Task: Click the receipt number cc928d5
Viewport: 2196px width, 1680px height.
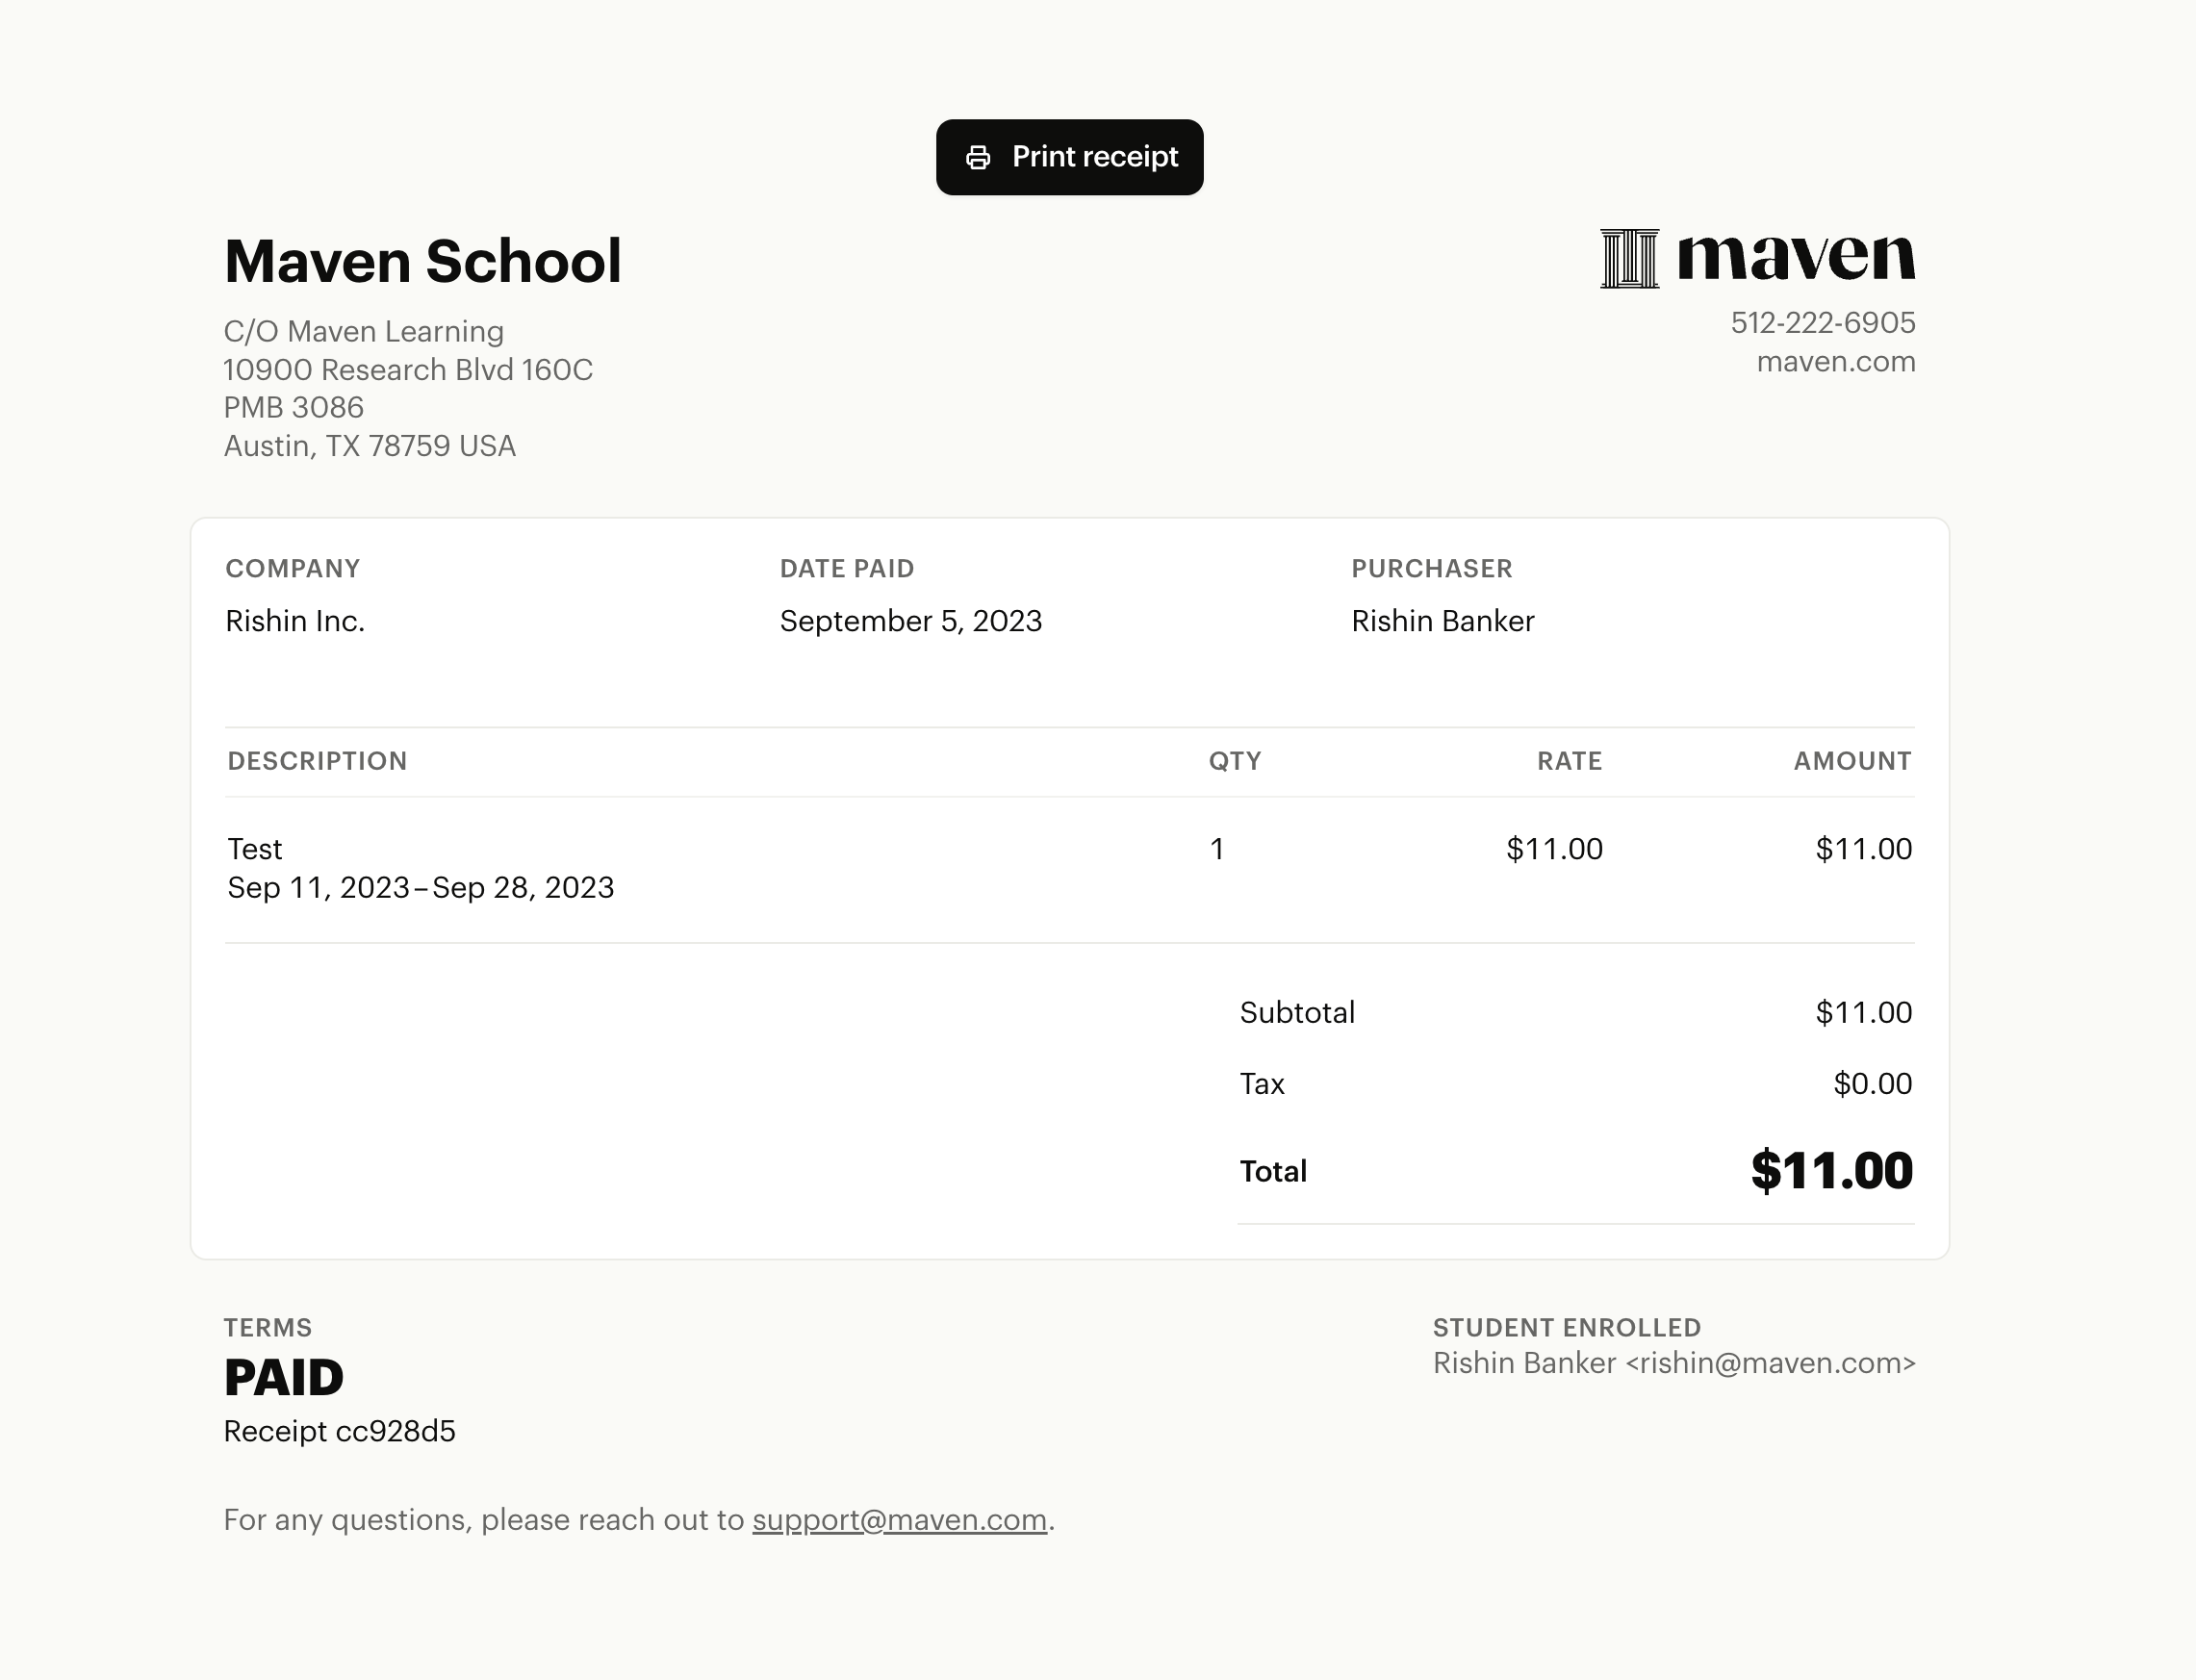Action: pyautogui.click(x=396, y=1431)
